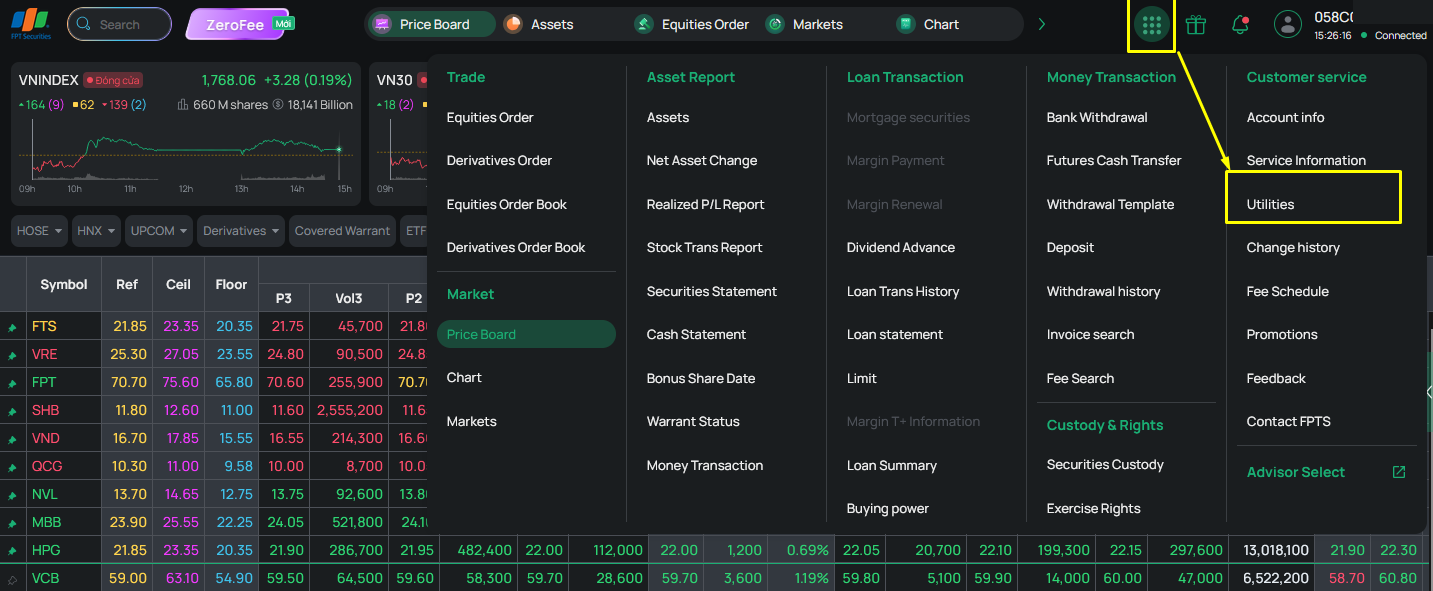This screenshot has height=591, width=1433.
Task: Open Futures Cash Transfer
Action: tap(1113, 160)
